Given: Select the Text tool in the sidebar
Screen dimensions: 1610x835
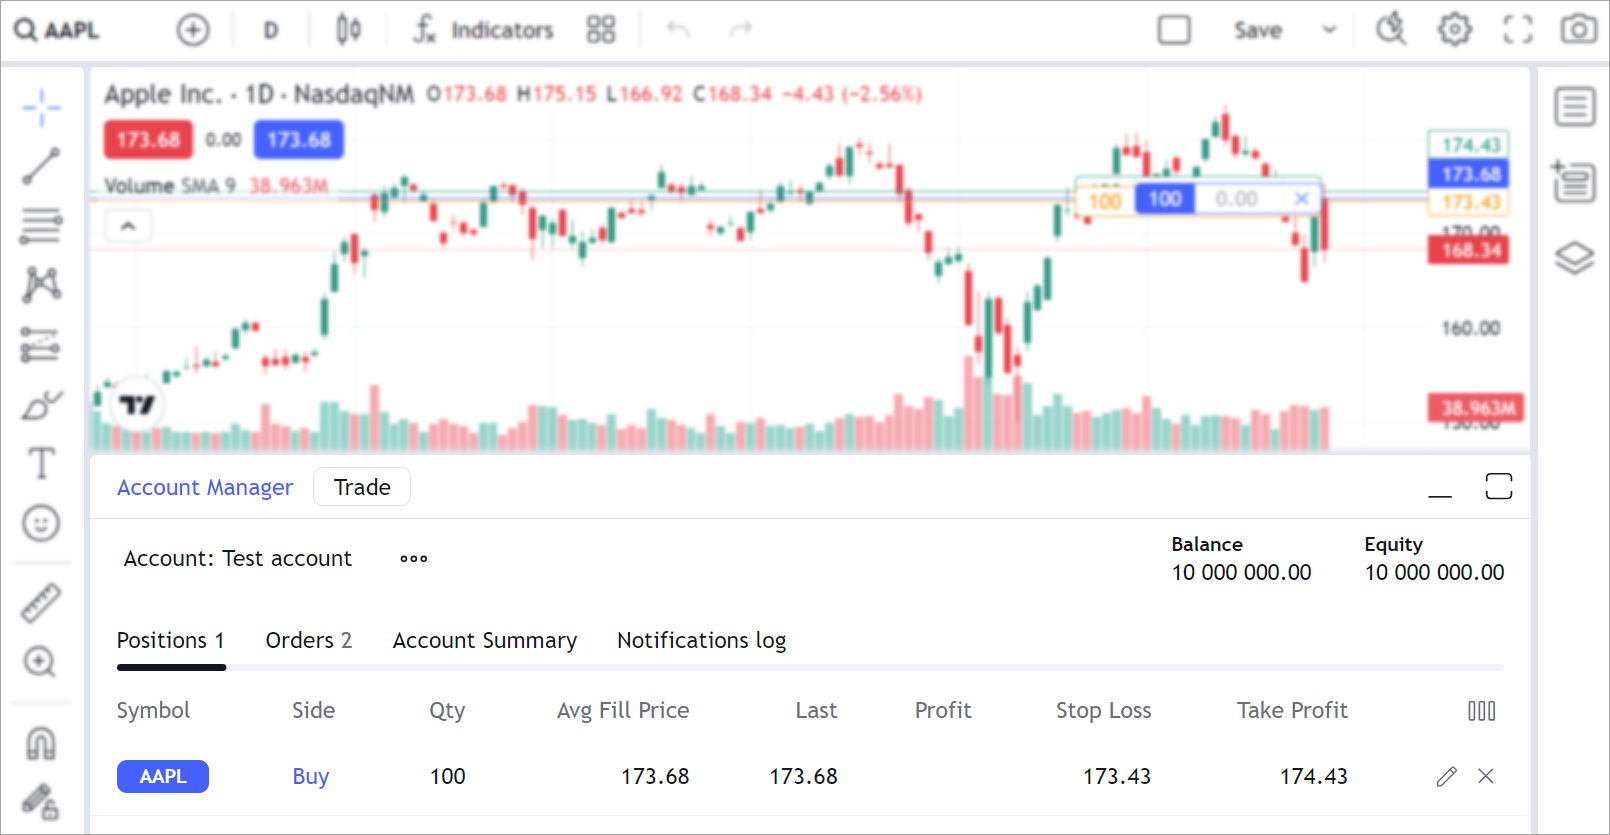Looking at the screenshot, I should click(x=41, y=464).
